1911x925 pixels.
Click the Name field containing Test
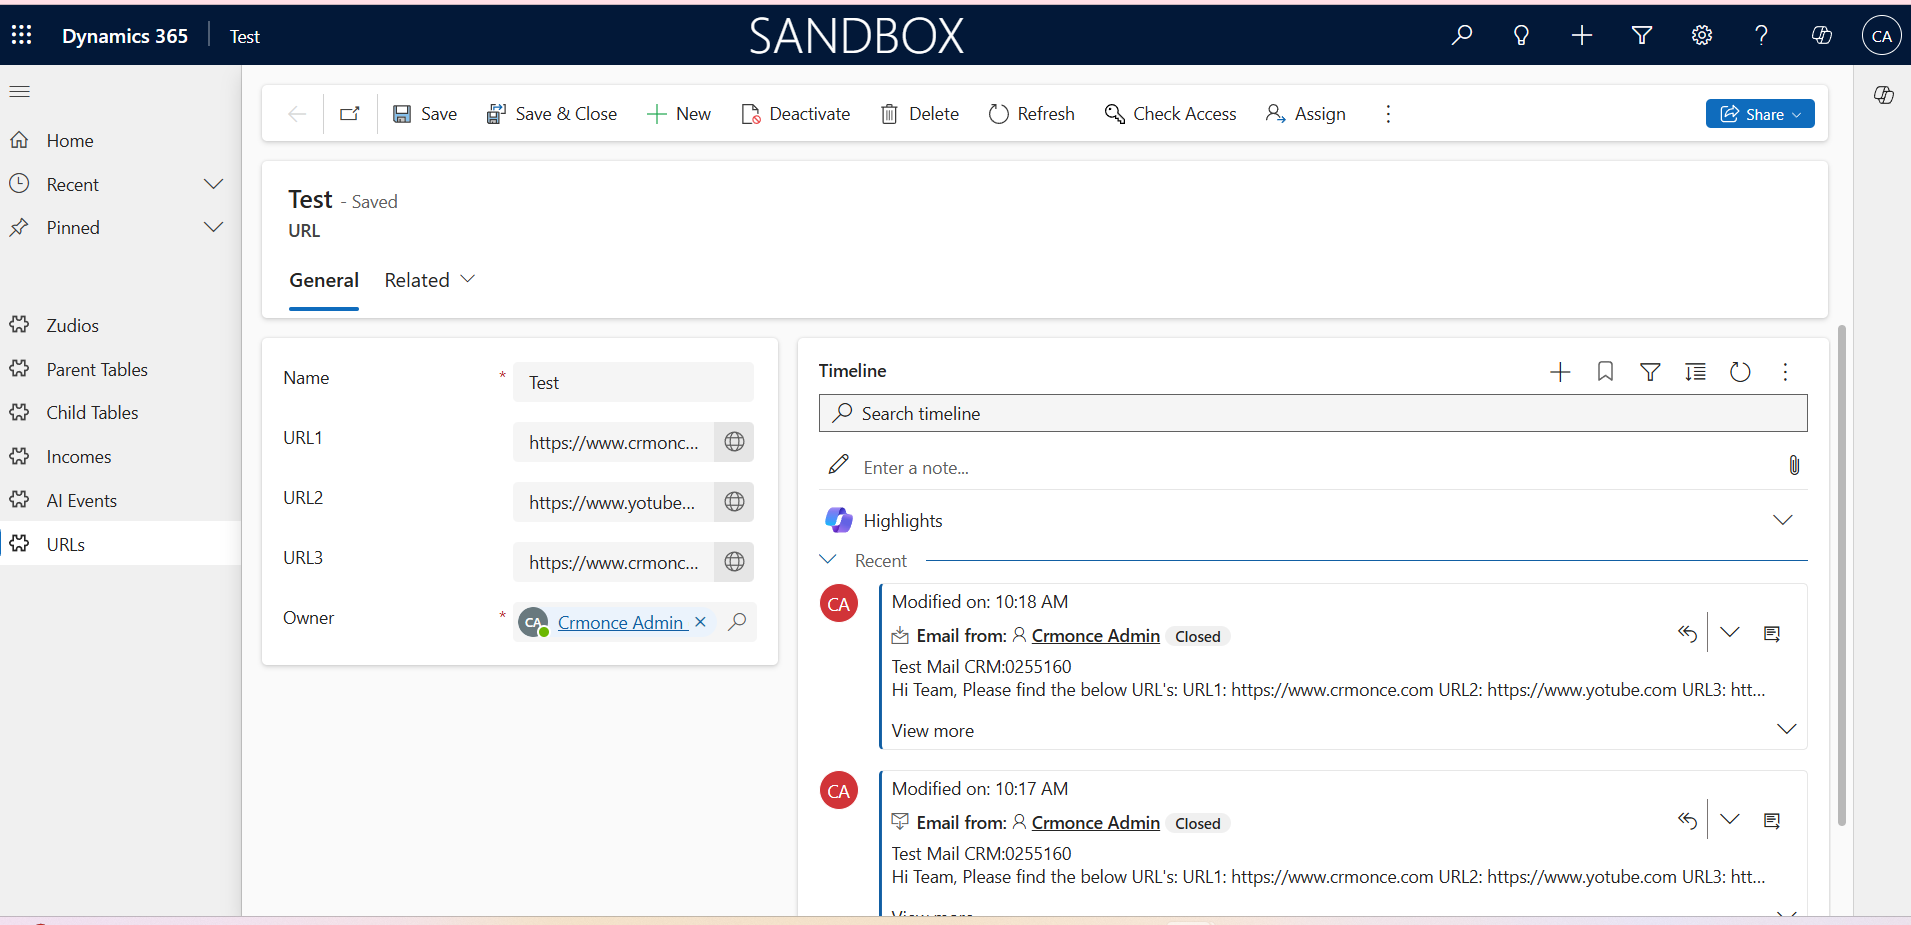tap(633, 382)
